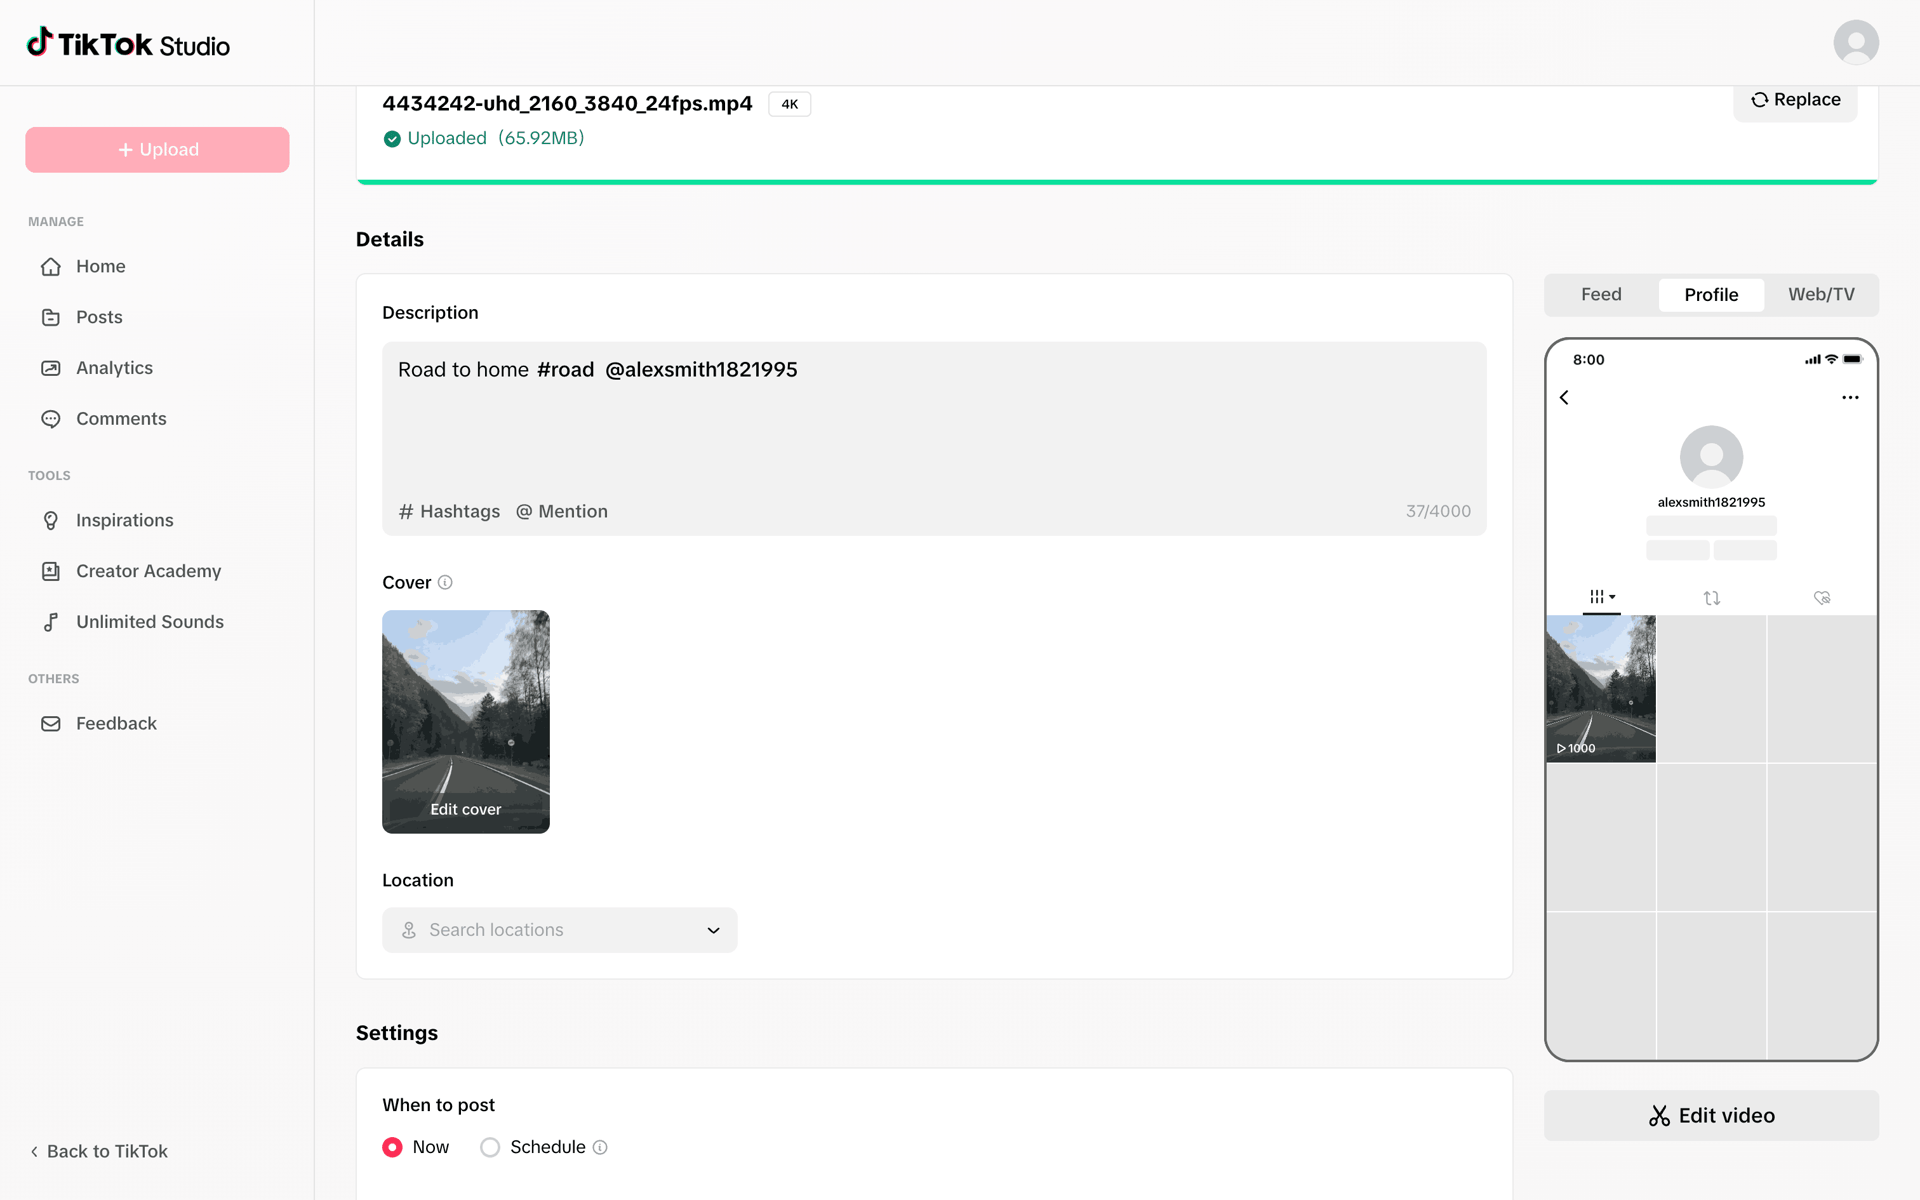
Task: Click the Creator Academy book icon
Action: [51, 571]
